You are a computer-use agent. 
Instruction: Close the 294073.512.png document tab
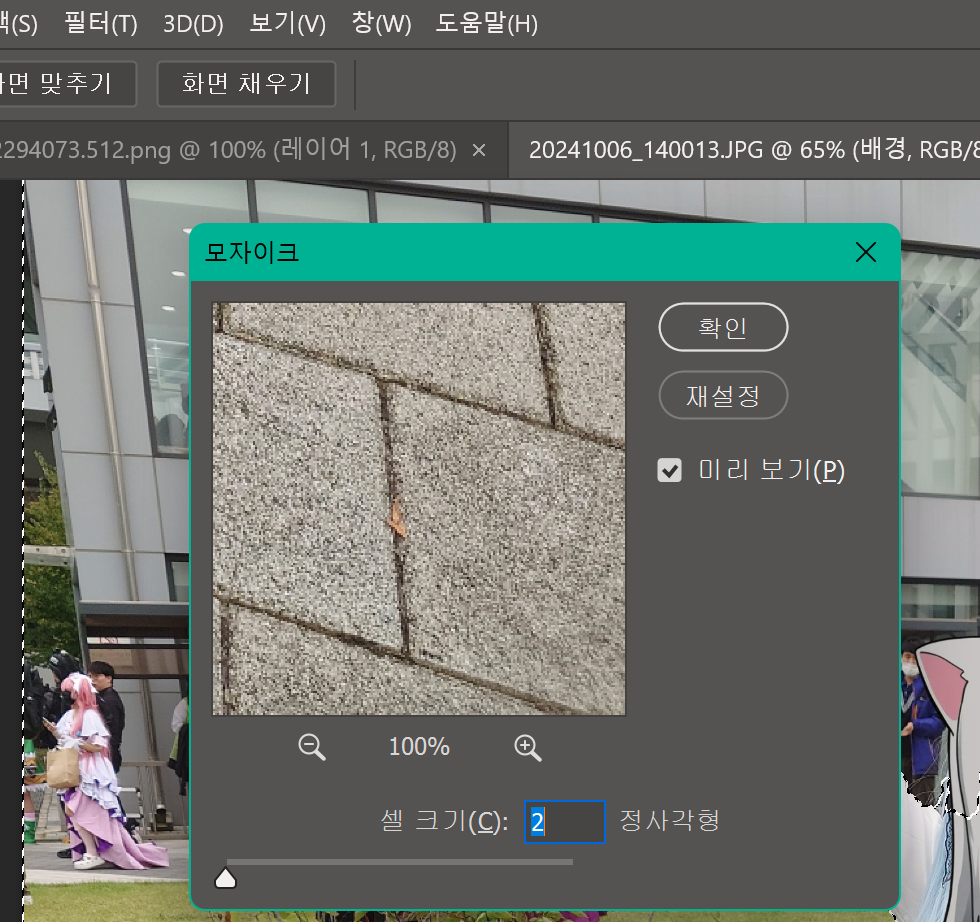pos(478,149)
